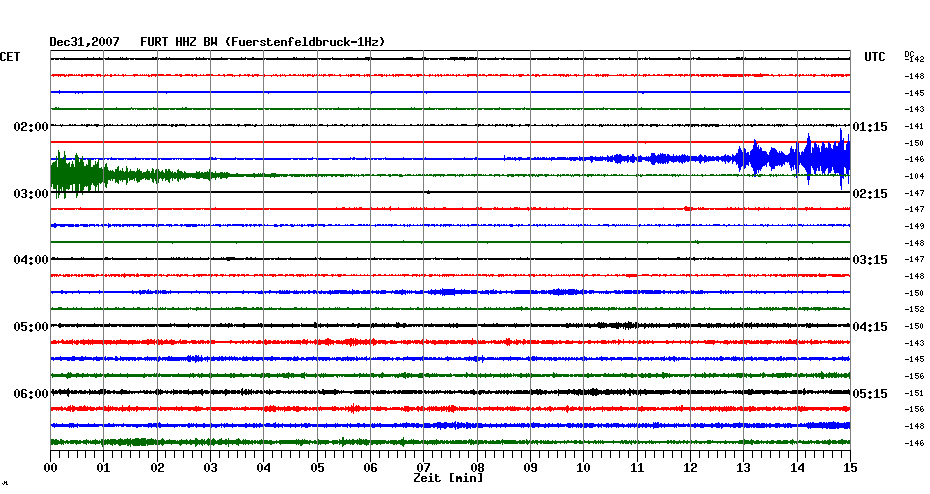Click the minute axis tick label 07
Viewport: 930px width, 494px height.
click(423, 468)
